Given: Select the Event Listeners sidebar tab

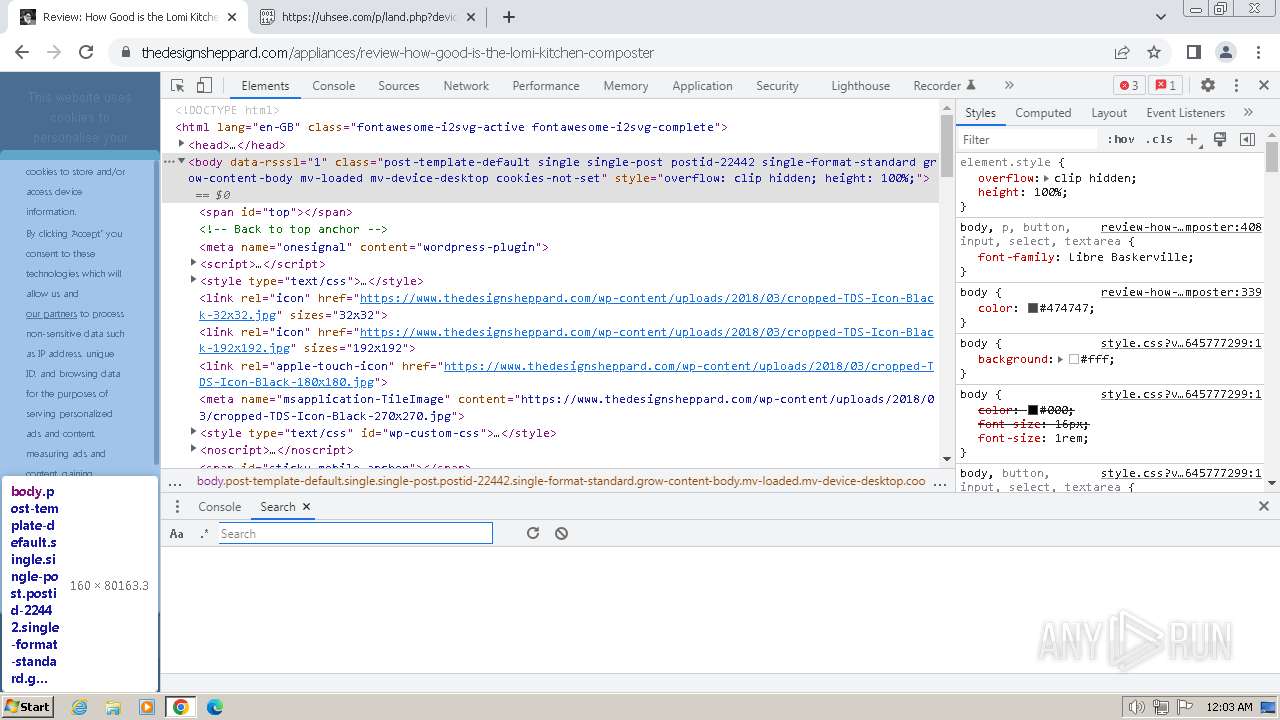Looking at the screenshot, I should (x=1185, y=113).
